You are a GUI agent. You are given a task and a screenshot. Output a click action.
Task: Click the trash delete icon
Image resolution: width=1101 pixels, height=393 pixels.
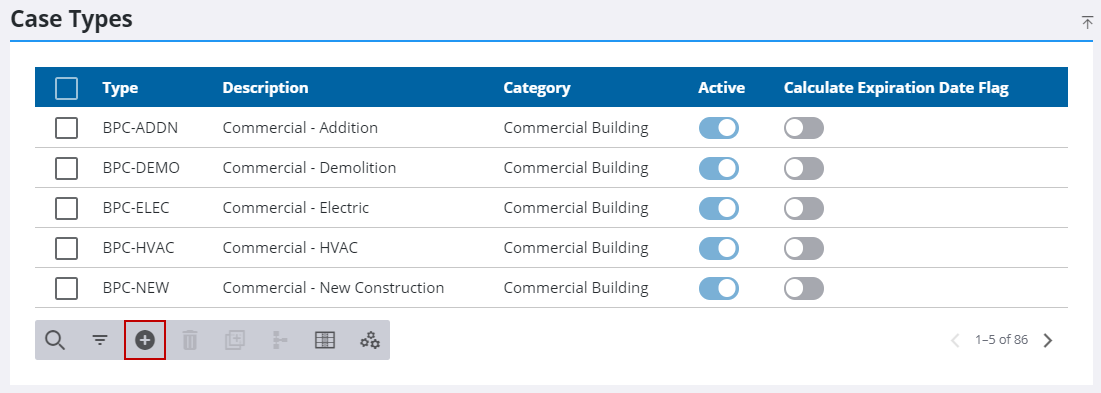[x=190, y=340]
